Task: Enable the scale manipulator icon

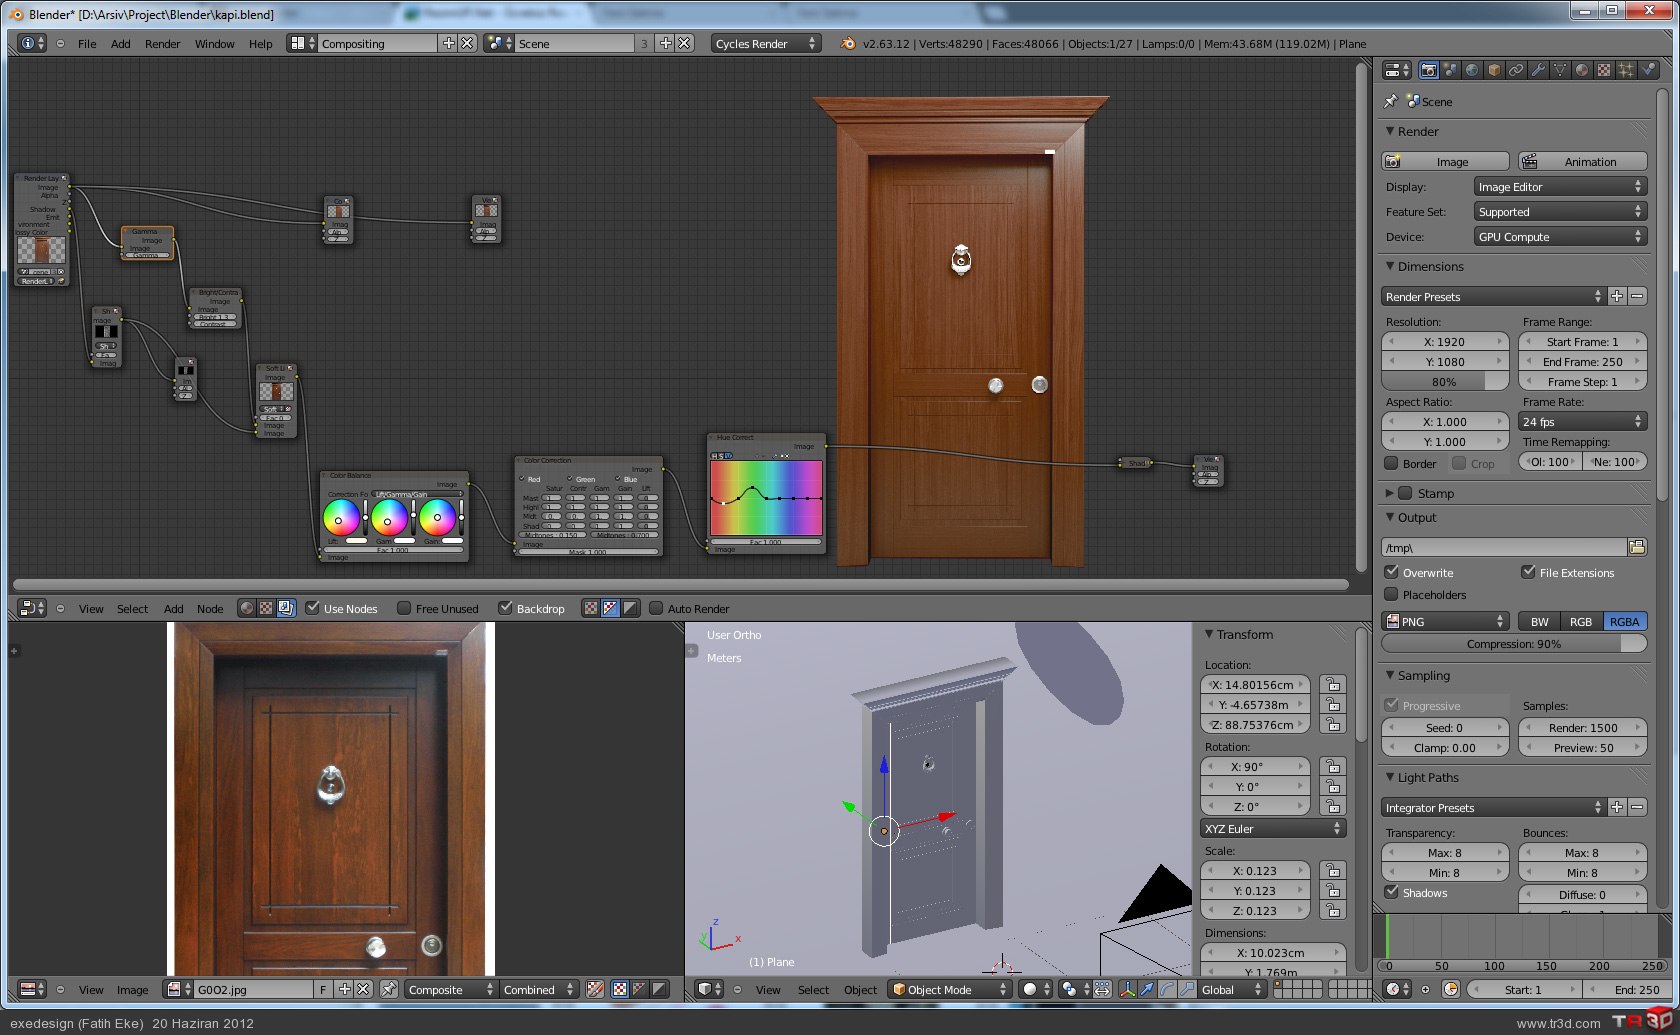Action: pyautogui.click(x=1186, y=989)
